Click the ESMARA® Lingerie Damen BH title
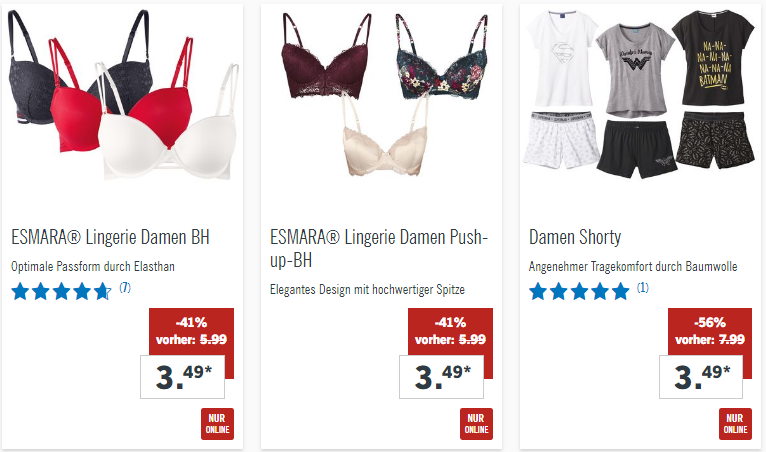The image size is (766, 452). pyautogui.click(x=110, y=237)
